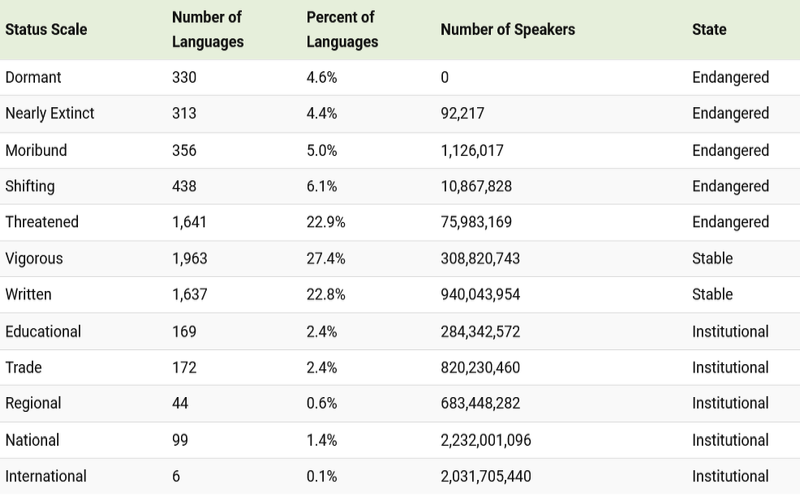Select the Regional language count 44
800x500 pixels.
coord(181,403)
